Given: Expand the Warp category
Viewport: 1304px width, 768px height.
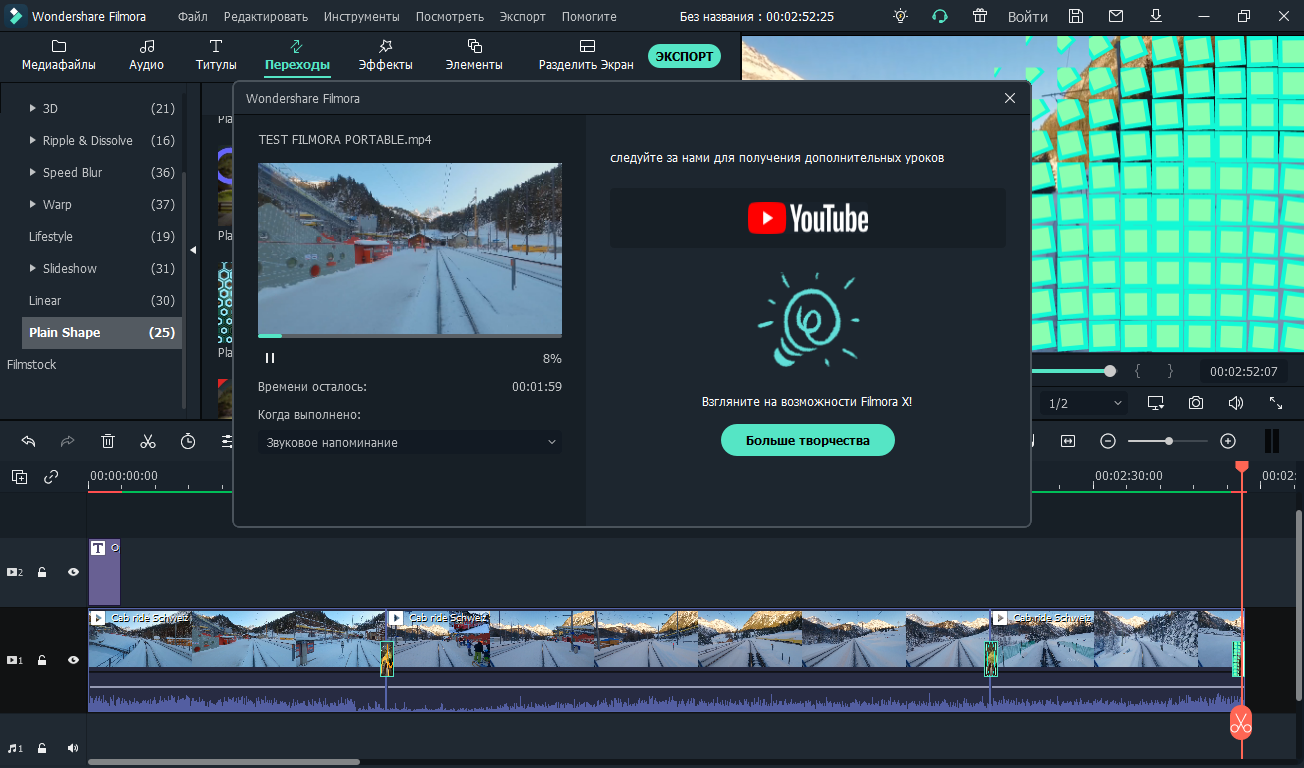Looking at the screenshot, I should (x=33, y=204).
